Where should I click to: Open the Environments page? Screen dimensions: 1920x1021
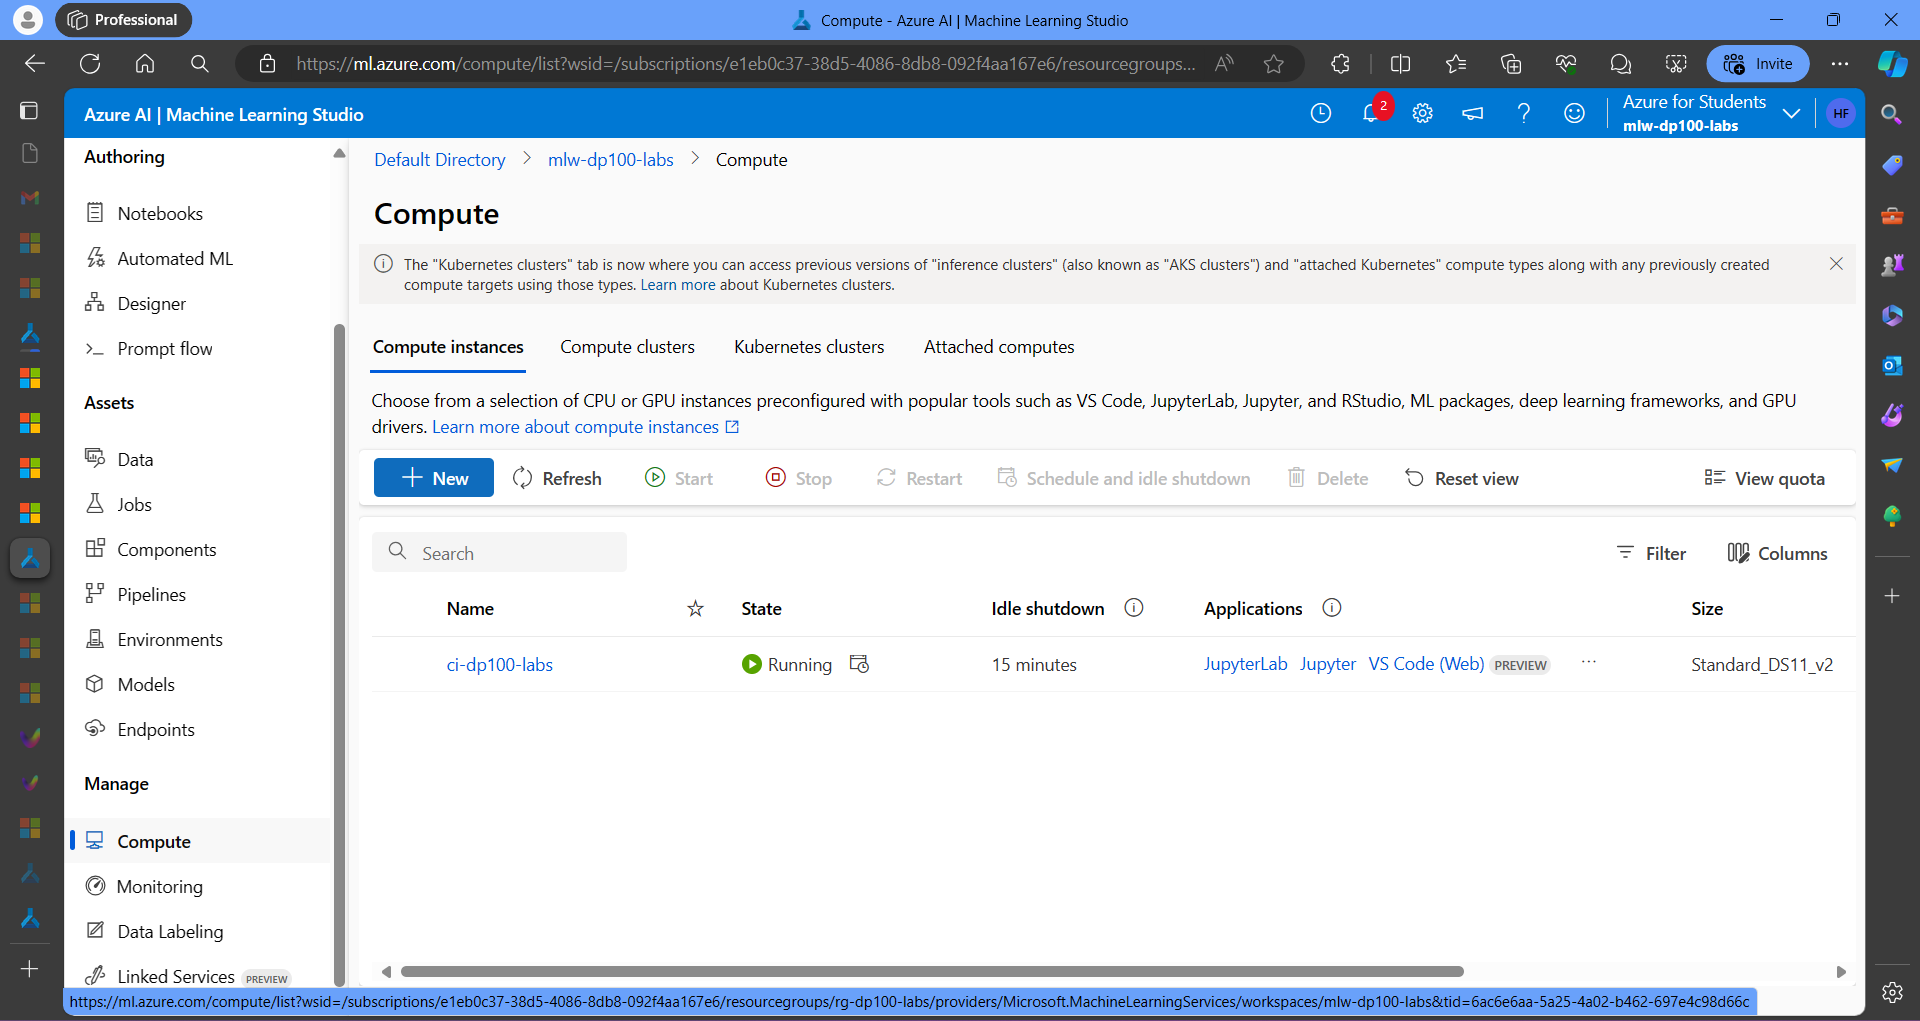tap(154, 639)
